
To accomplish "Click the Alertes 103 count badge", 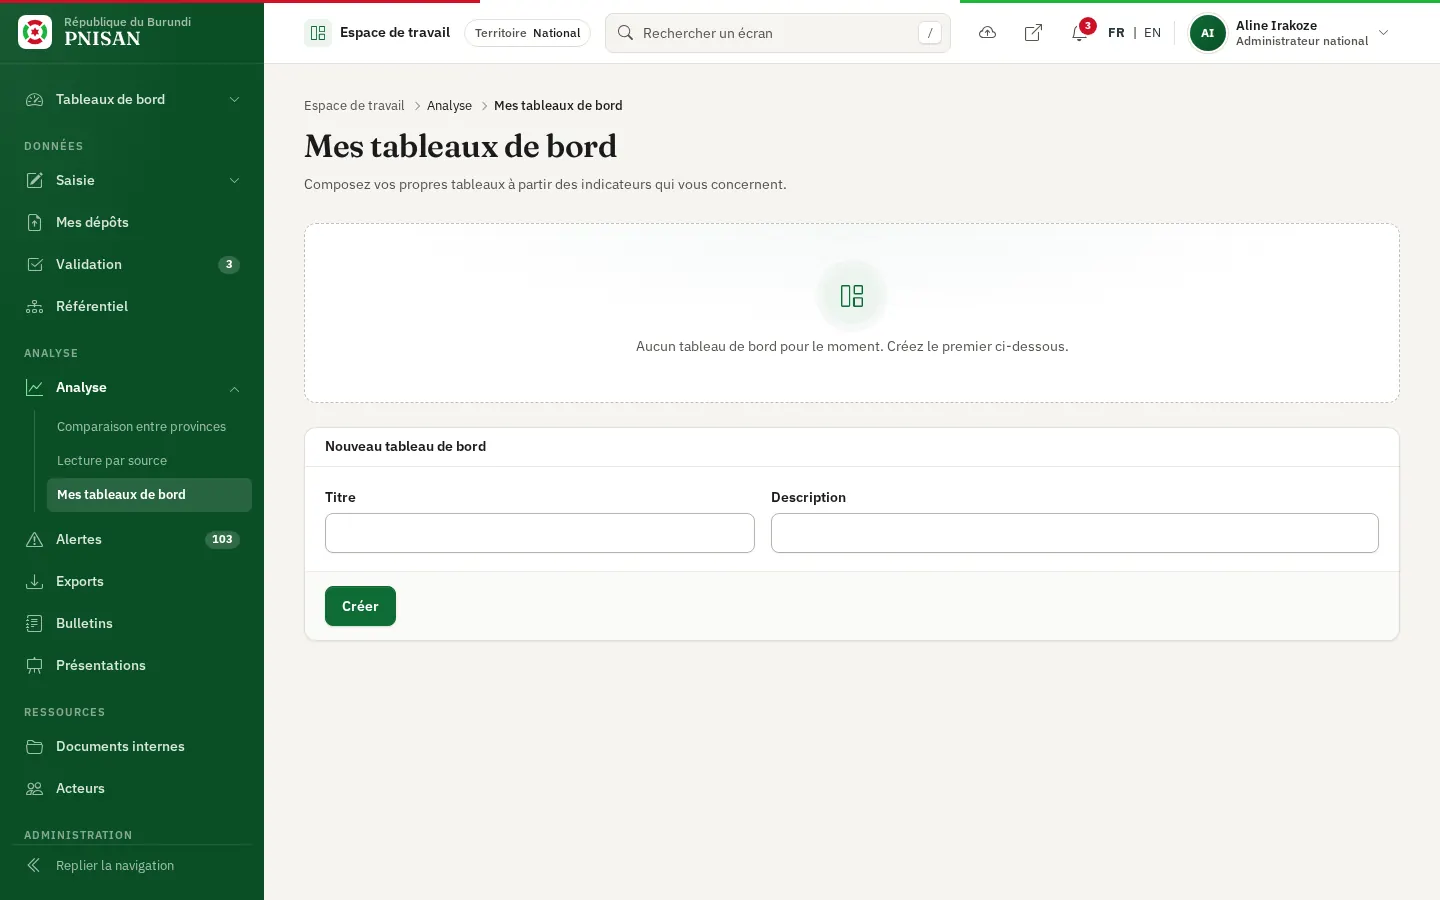I will (222, 539).
